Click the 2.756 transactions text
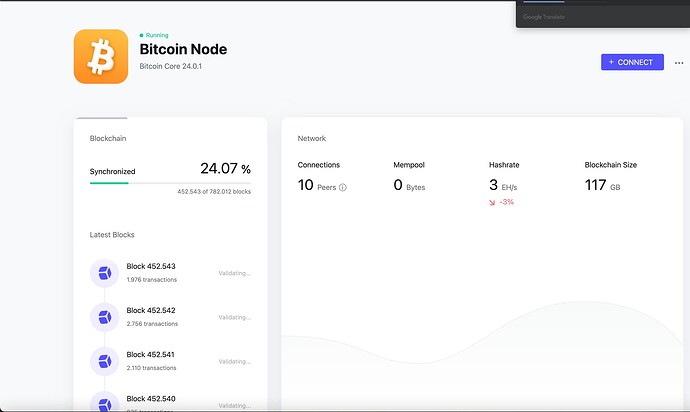This screenshot has width=690, height=412. click(152, 324)
